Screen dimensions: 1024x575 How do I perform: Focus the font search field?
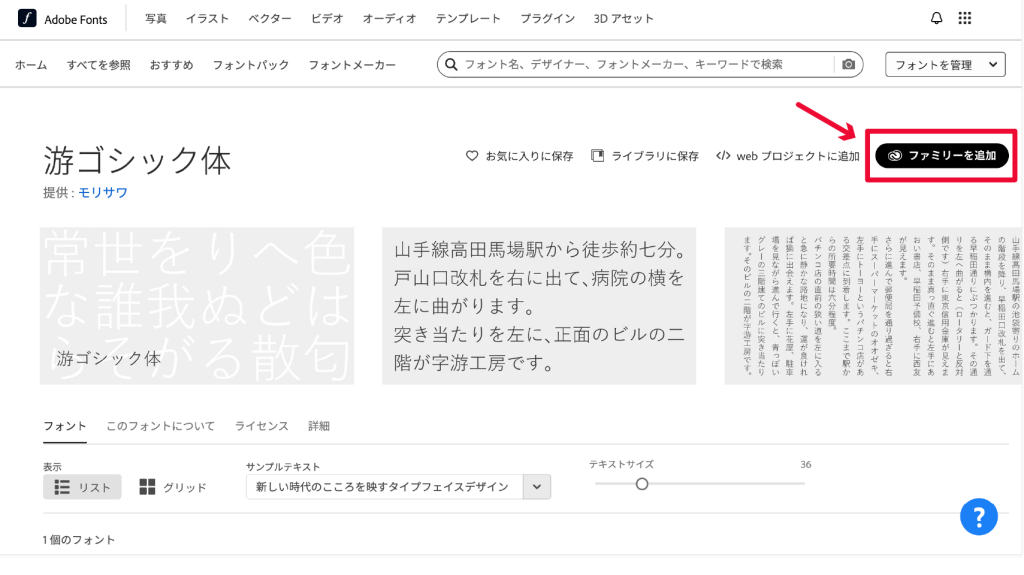(x=649, y=65)
